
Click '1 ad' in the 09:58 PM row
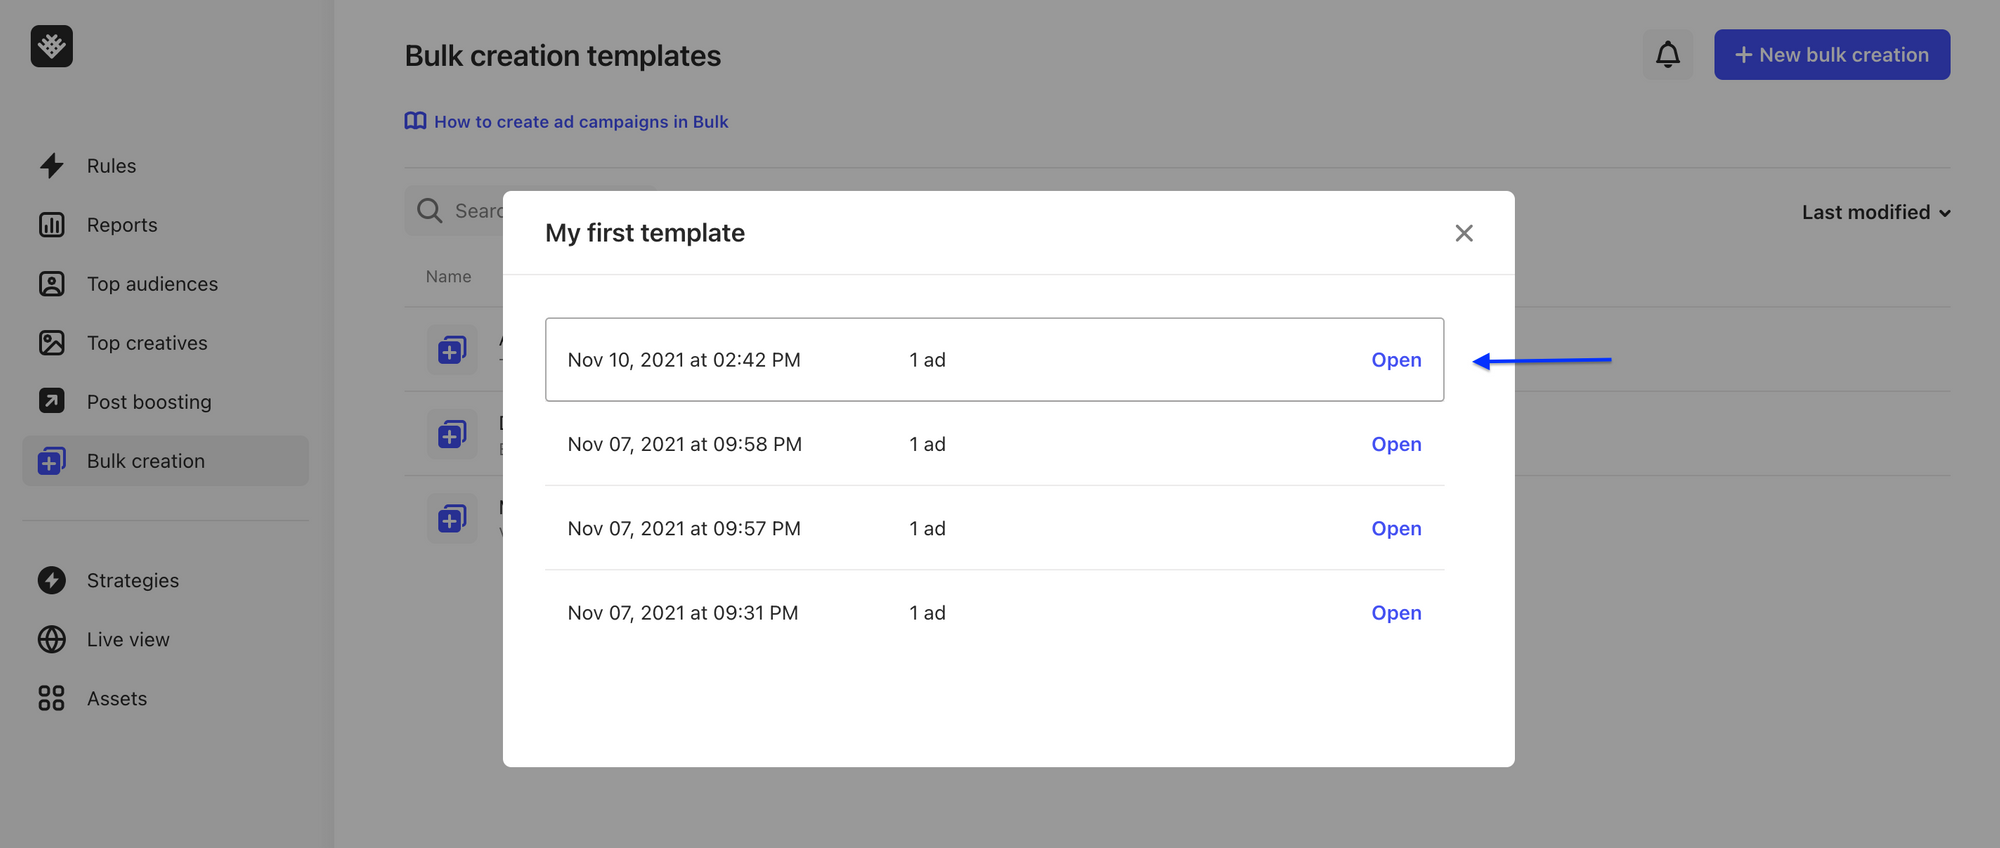pos(927,444)
